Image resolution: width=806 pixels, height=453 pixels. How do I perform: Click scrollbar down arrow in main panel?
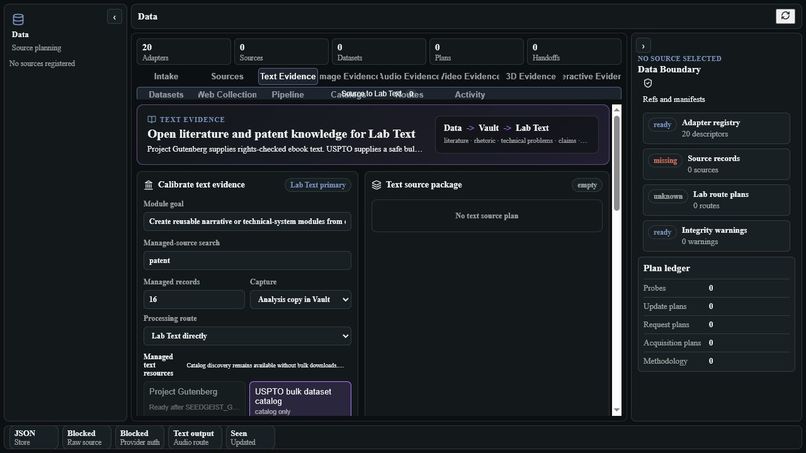click(616, 410)
